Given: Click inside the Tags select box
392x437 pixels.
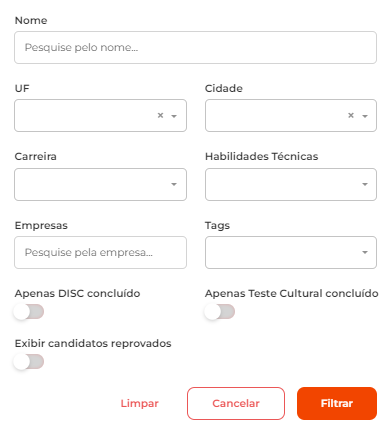Looking at the screenshot, I should (283, 252).
